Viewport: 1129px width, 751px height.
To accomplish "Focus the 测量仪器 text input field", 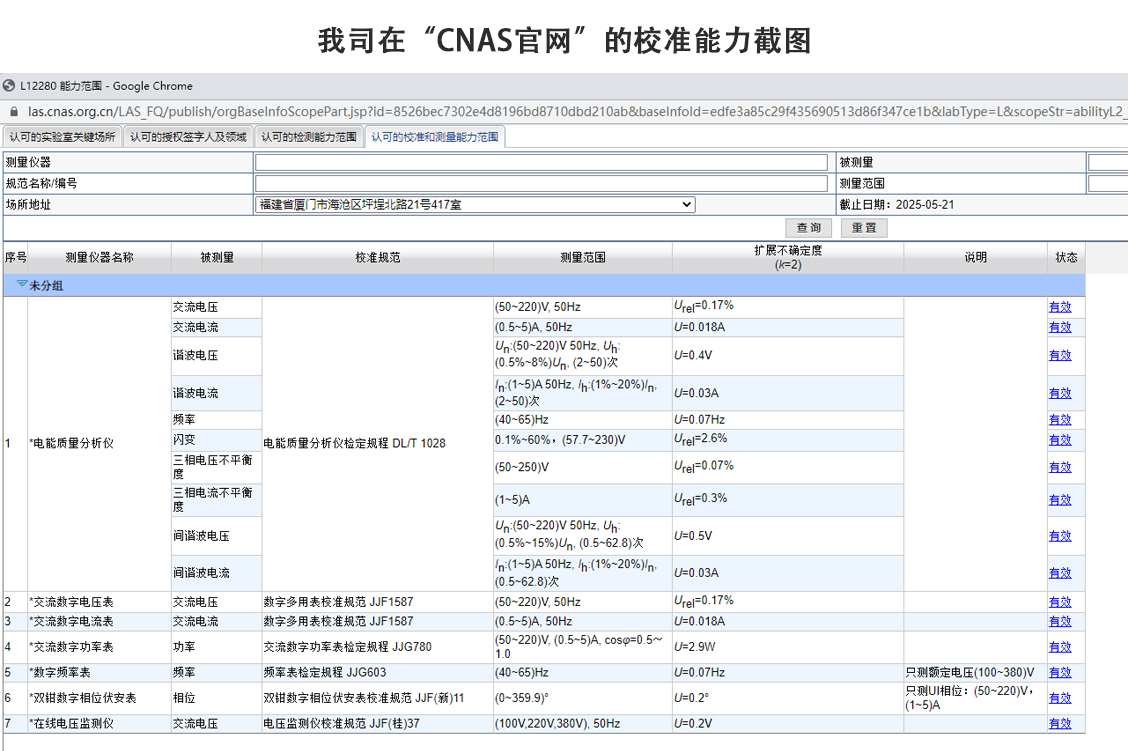I will click(541, 162).
